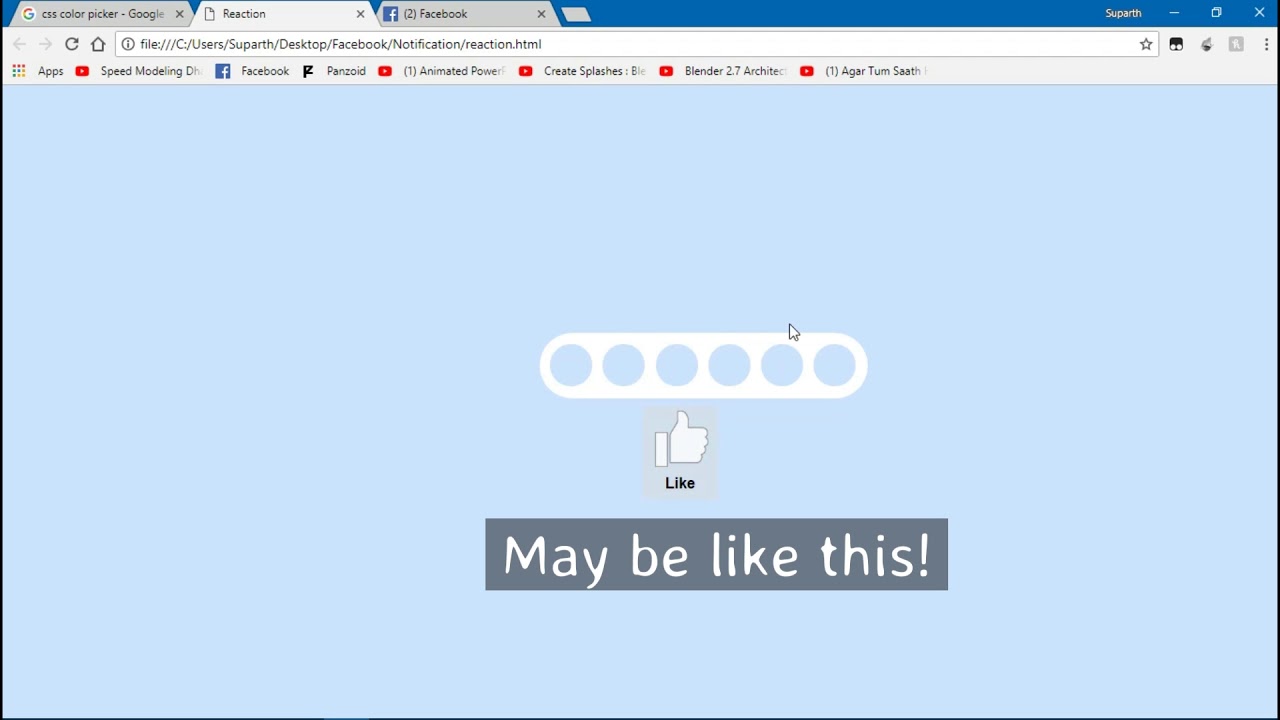The image size is (1280, 720).
Task: Close the (2) Facebook tab
Action: (542, 14)
